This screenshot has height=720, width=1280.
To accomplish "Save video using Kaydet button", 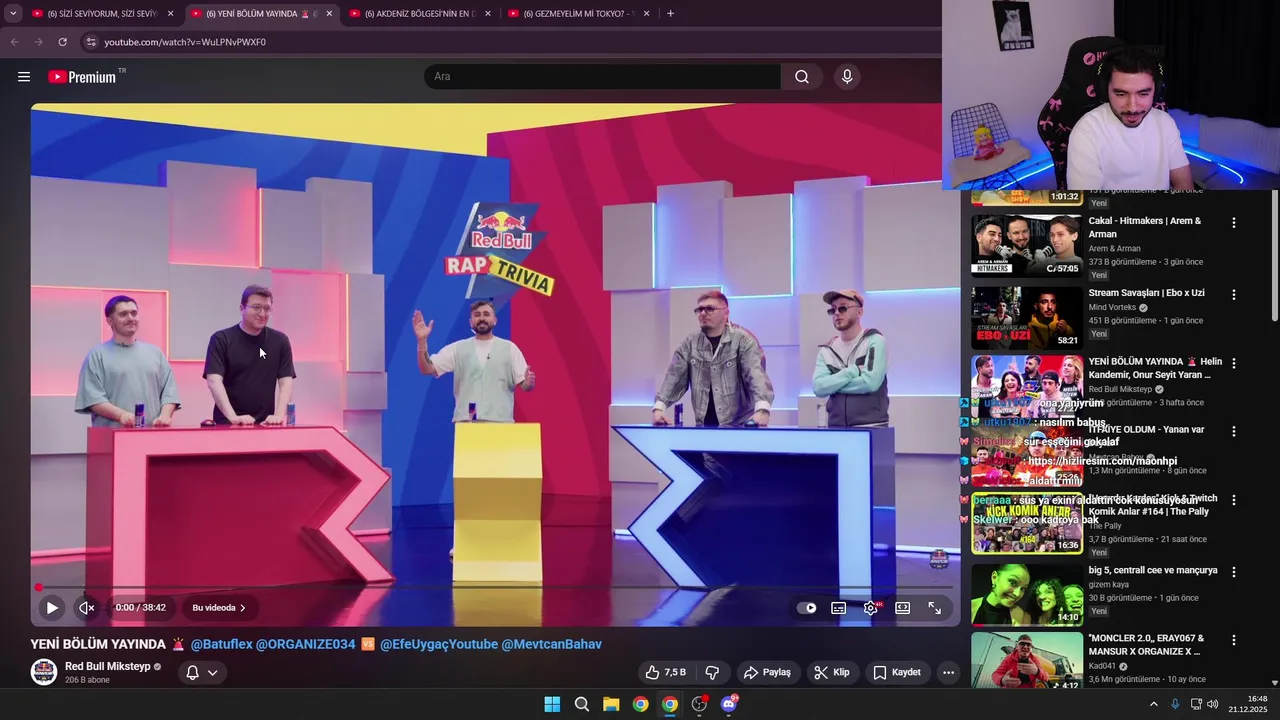I will point(897,672).
